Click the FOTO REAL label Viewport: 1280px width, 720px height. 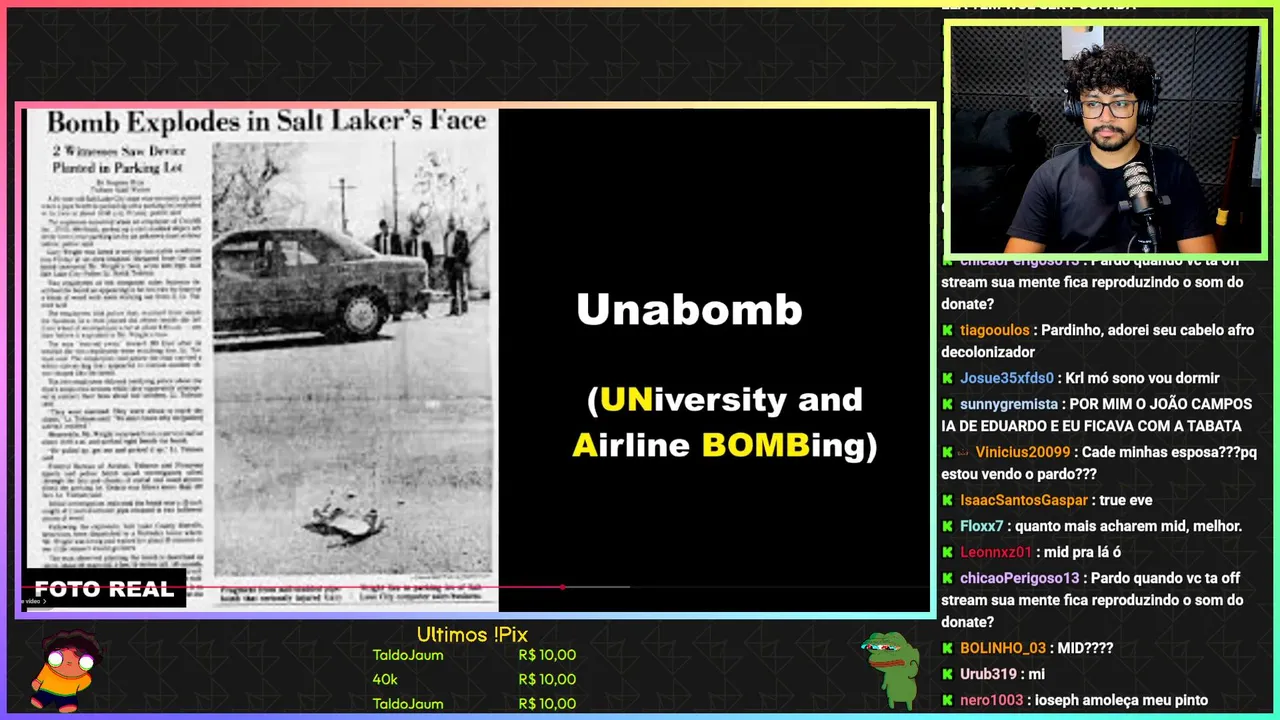[104, 588]
